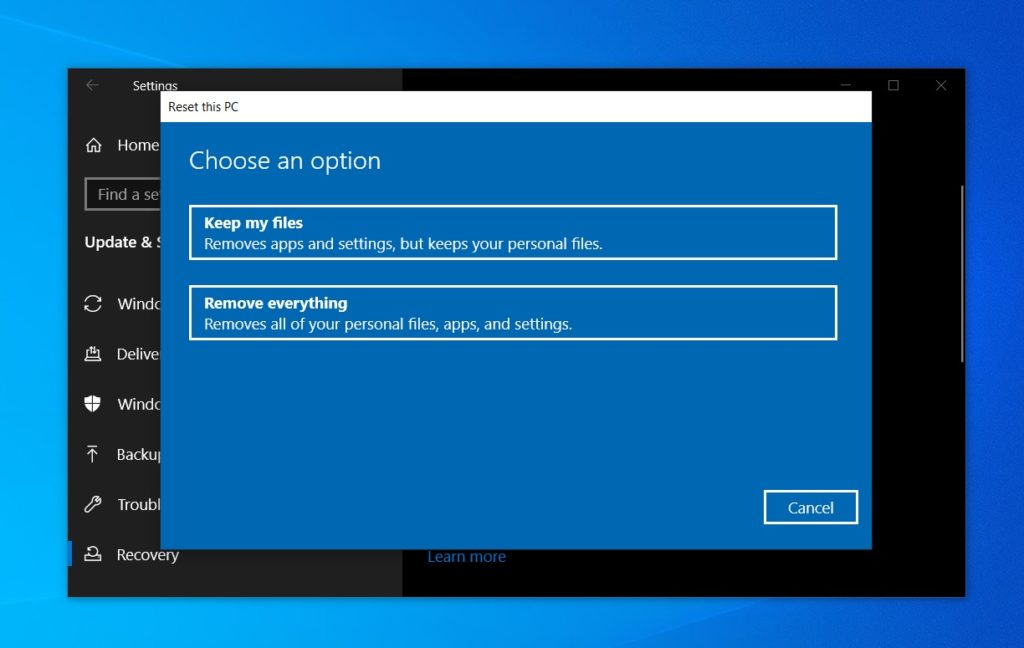Maximize the Settings window

[893, 85]
